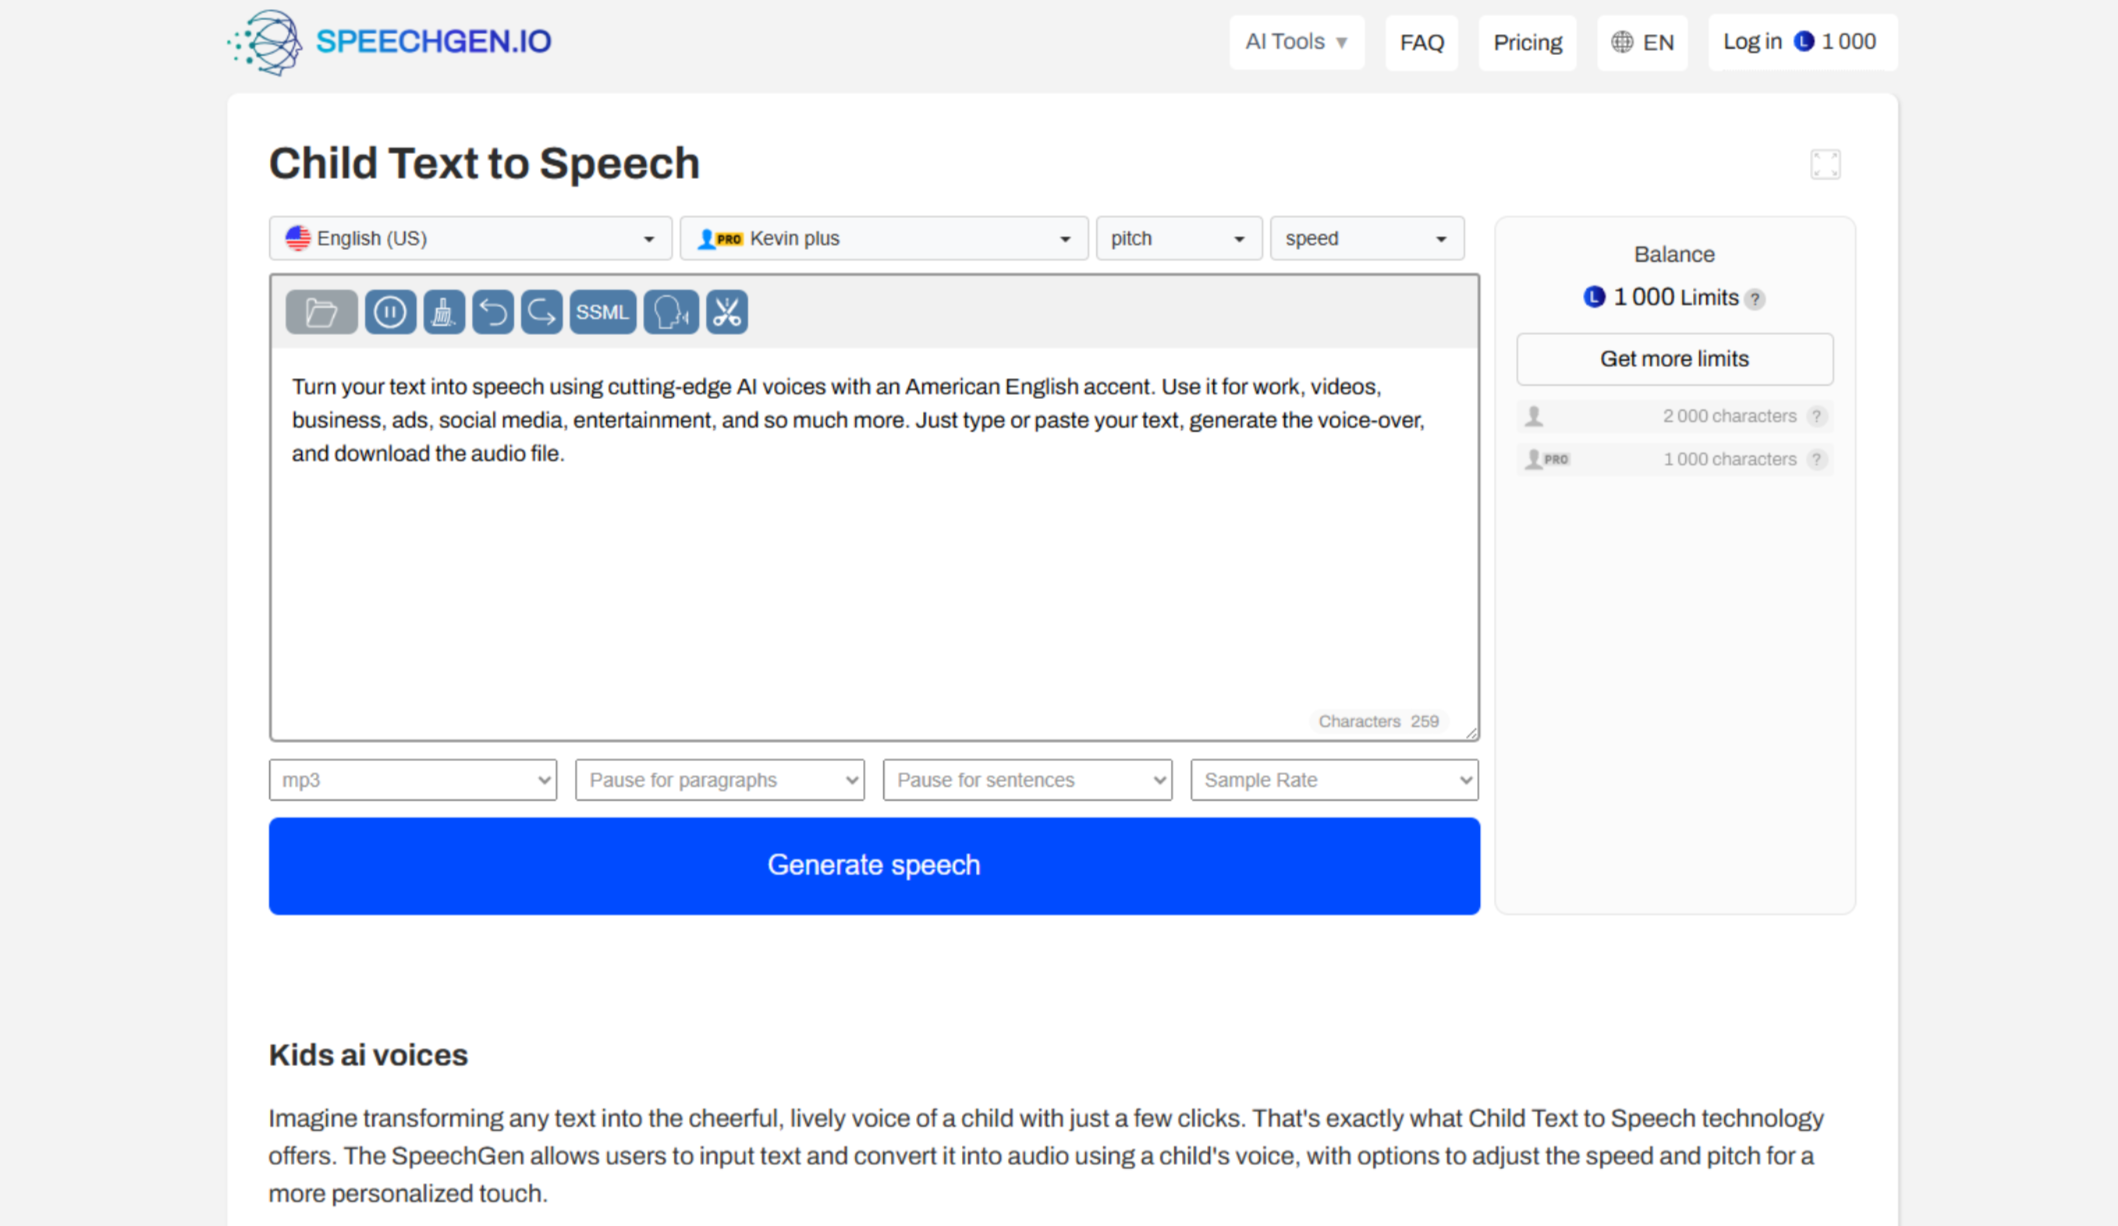Open the Kevin plus voice selector
Screen dimensions: 2118x1226
[x=884, y=238]
